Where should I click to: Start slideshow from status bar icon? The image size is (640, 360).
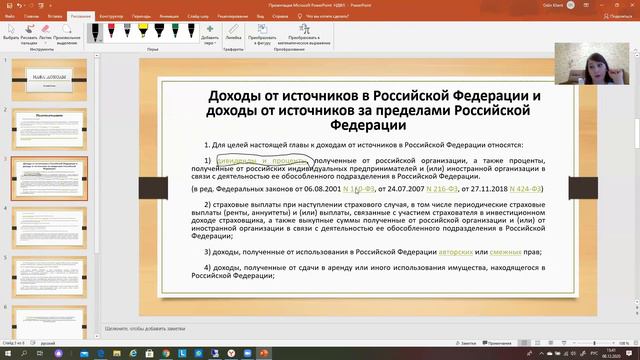(x=564, y=343)
